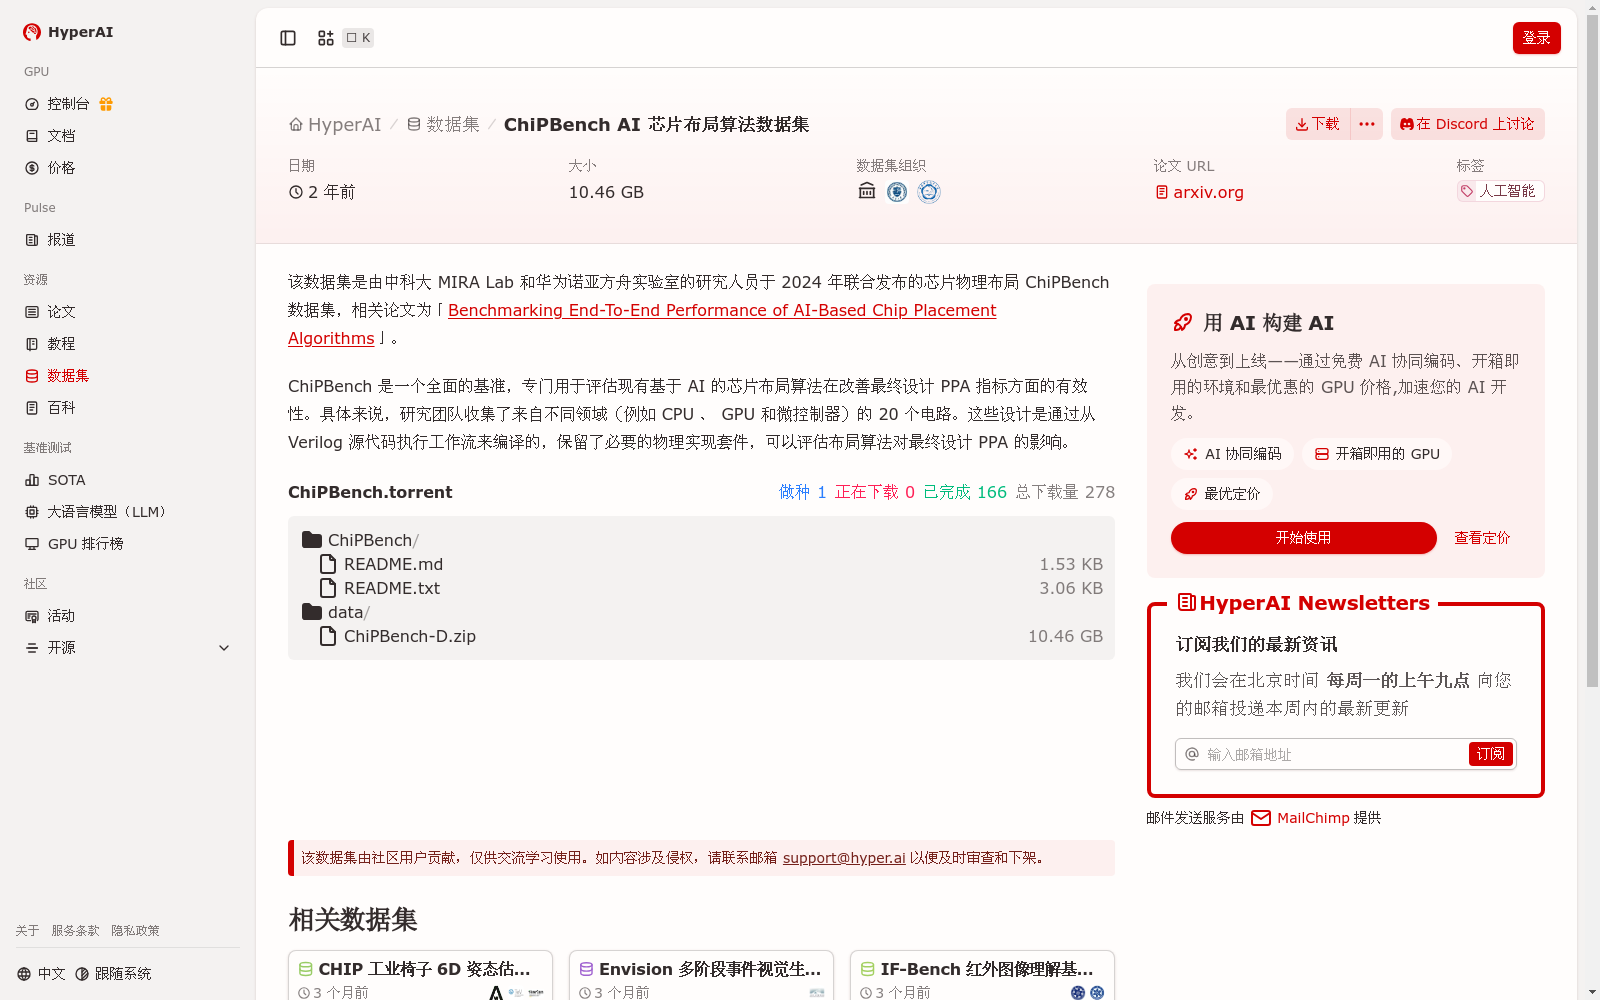The width and height of the screenshot is (1600, 1000).
Task: Click README.txt file row
Action: coord(701,588)
